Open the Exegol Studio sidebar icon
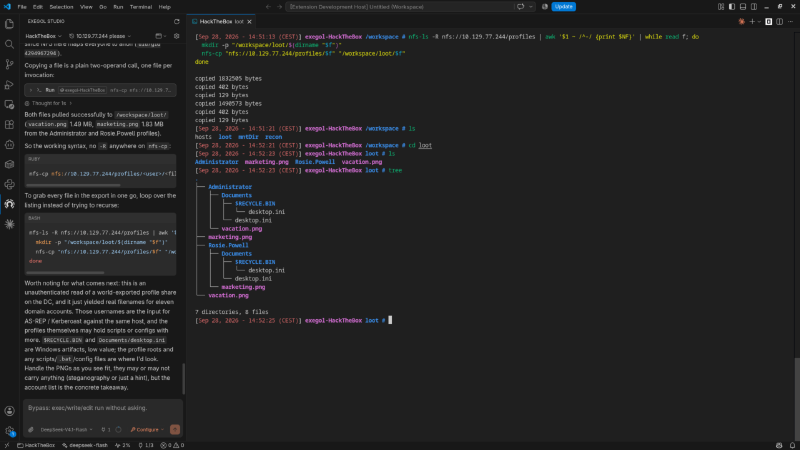This screenshot has width=800, height=450. click(9, 204)
